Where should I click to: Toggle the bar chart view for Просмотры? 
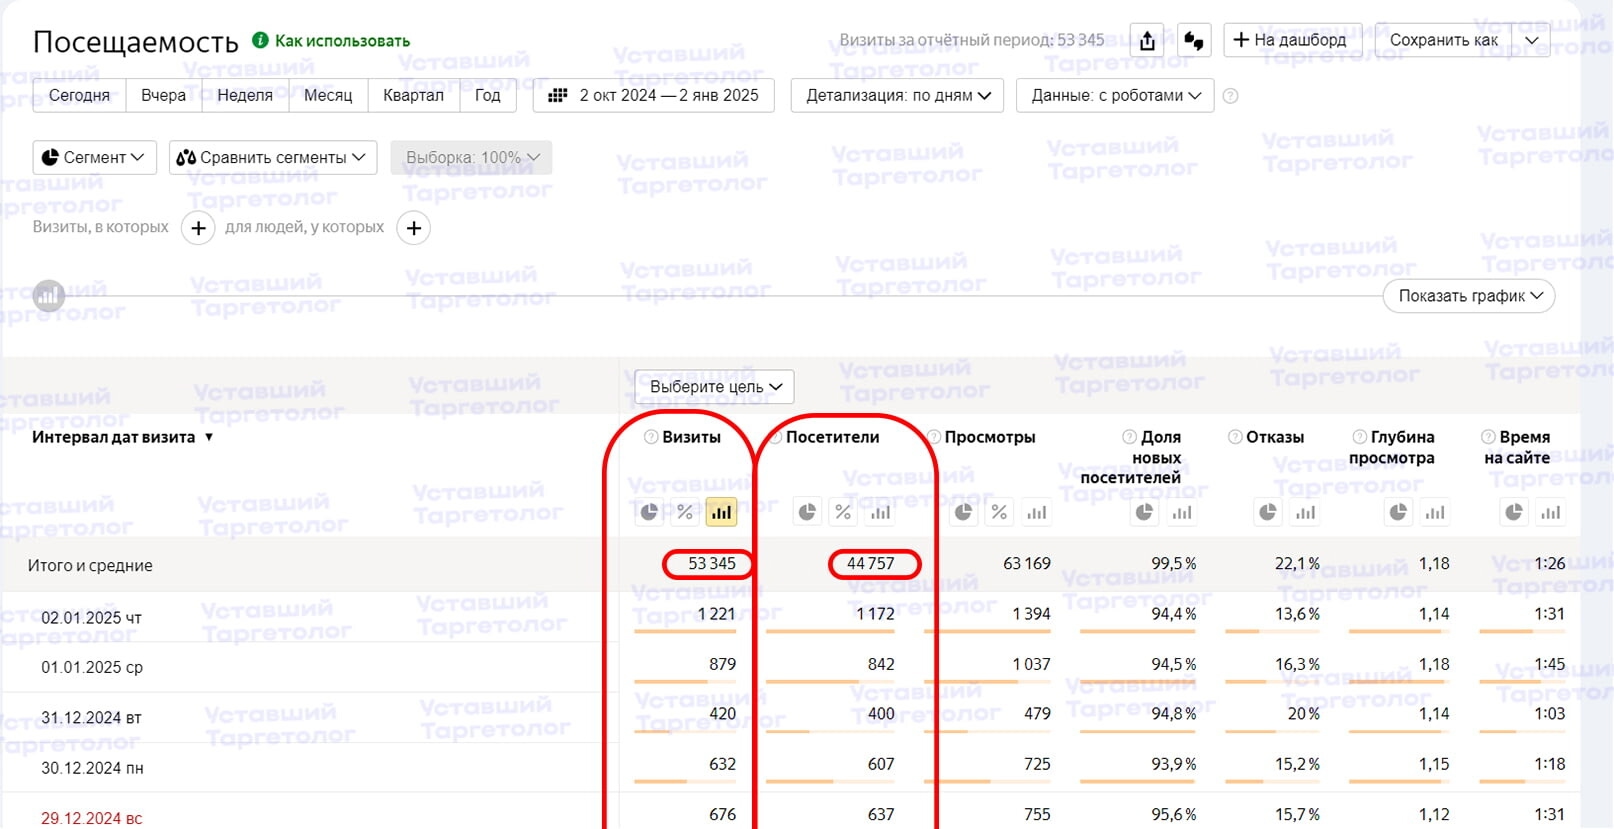tap(1037, 513)
